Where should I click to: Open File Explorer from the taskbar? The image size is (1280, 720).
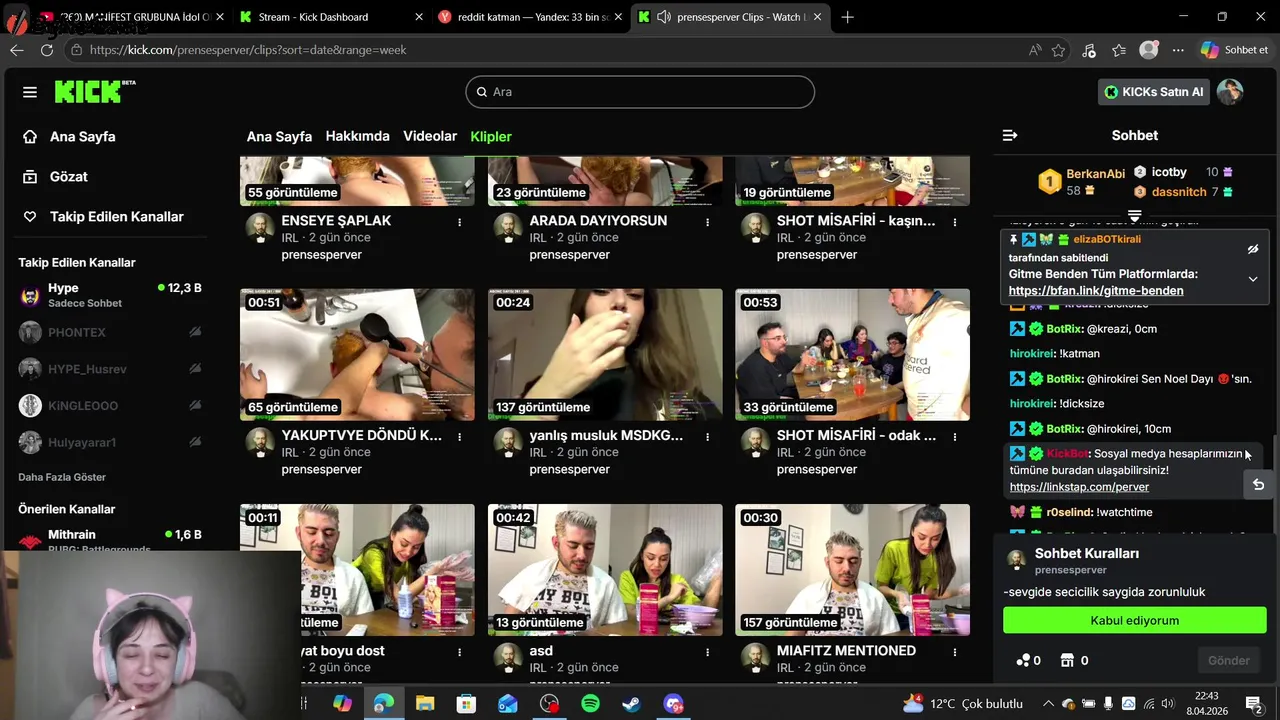tap(424, 704)
